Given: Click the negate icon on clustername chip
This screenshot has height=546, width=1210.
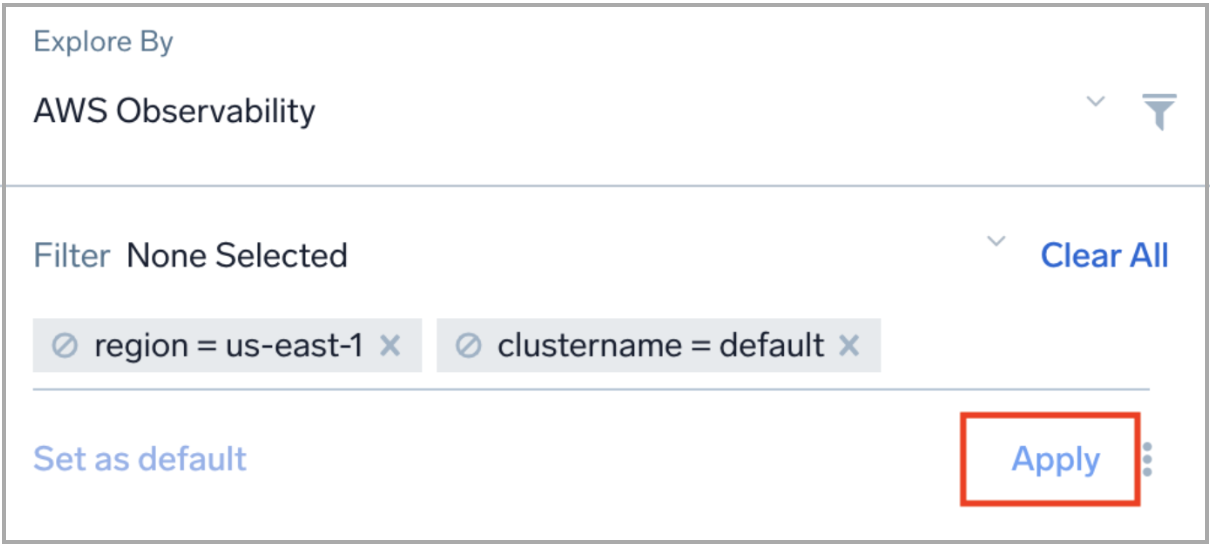Looking at the screenshot, I should (468, 346).
